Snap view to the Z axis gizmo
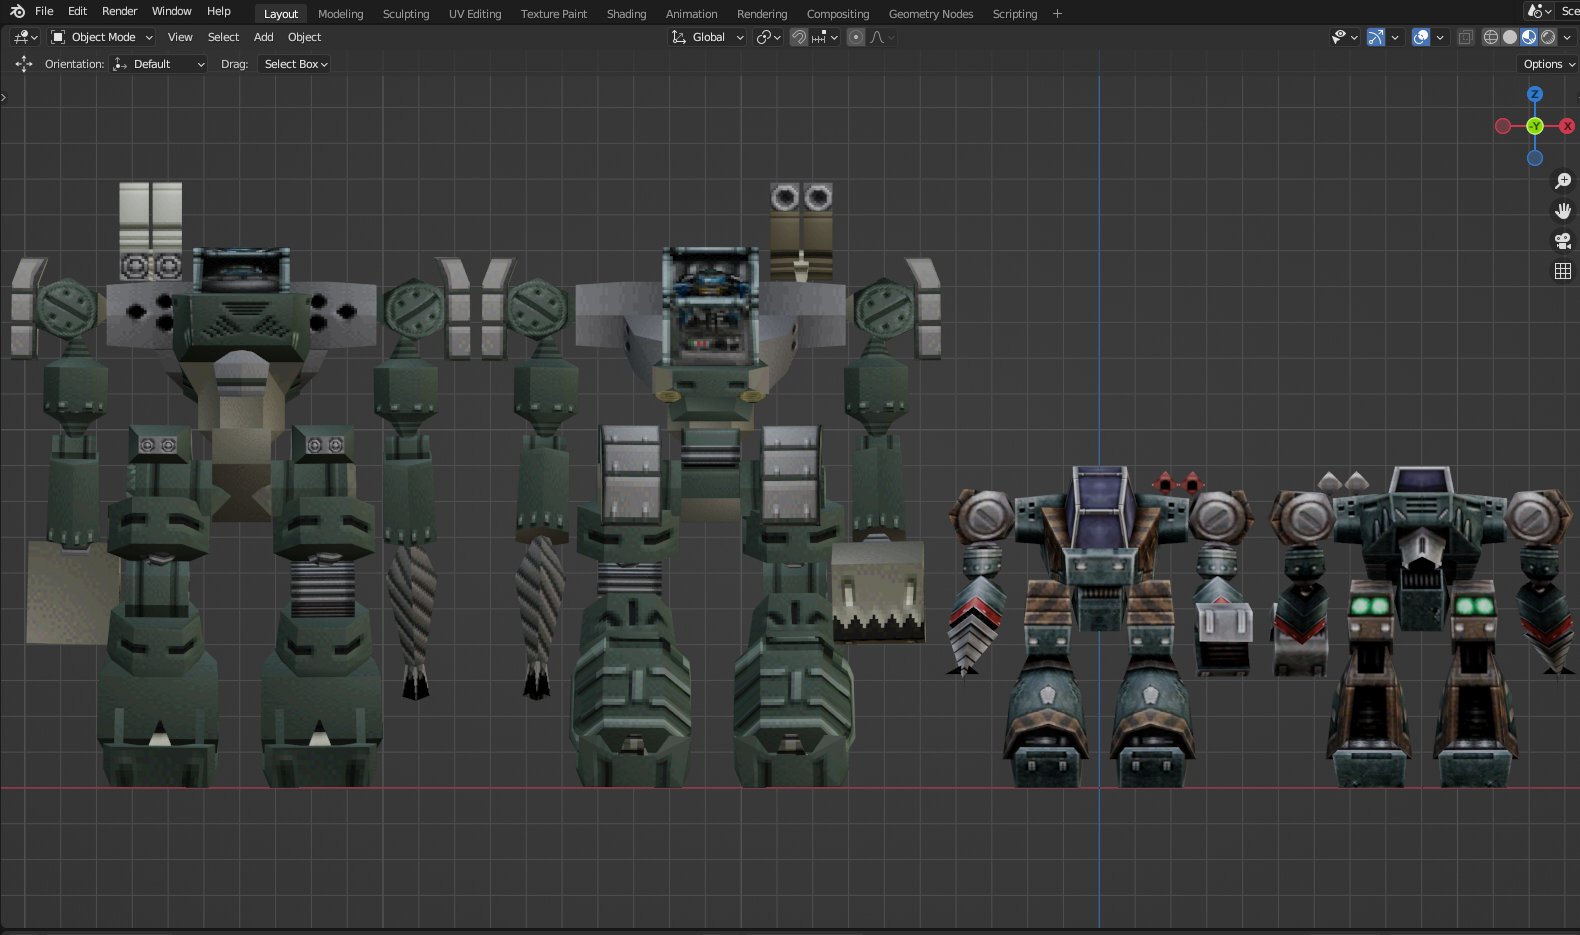 click(1535, 94)
